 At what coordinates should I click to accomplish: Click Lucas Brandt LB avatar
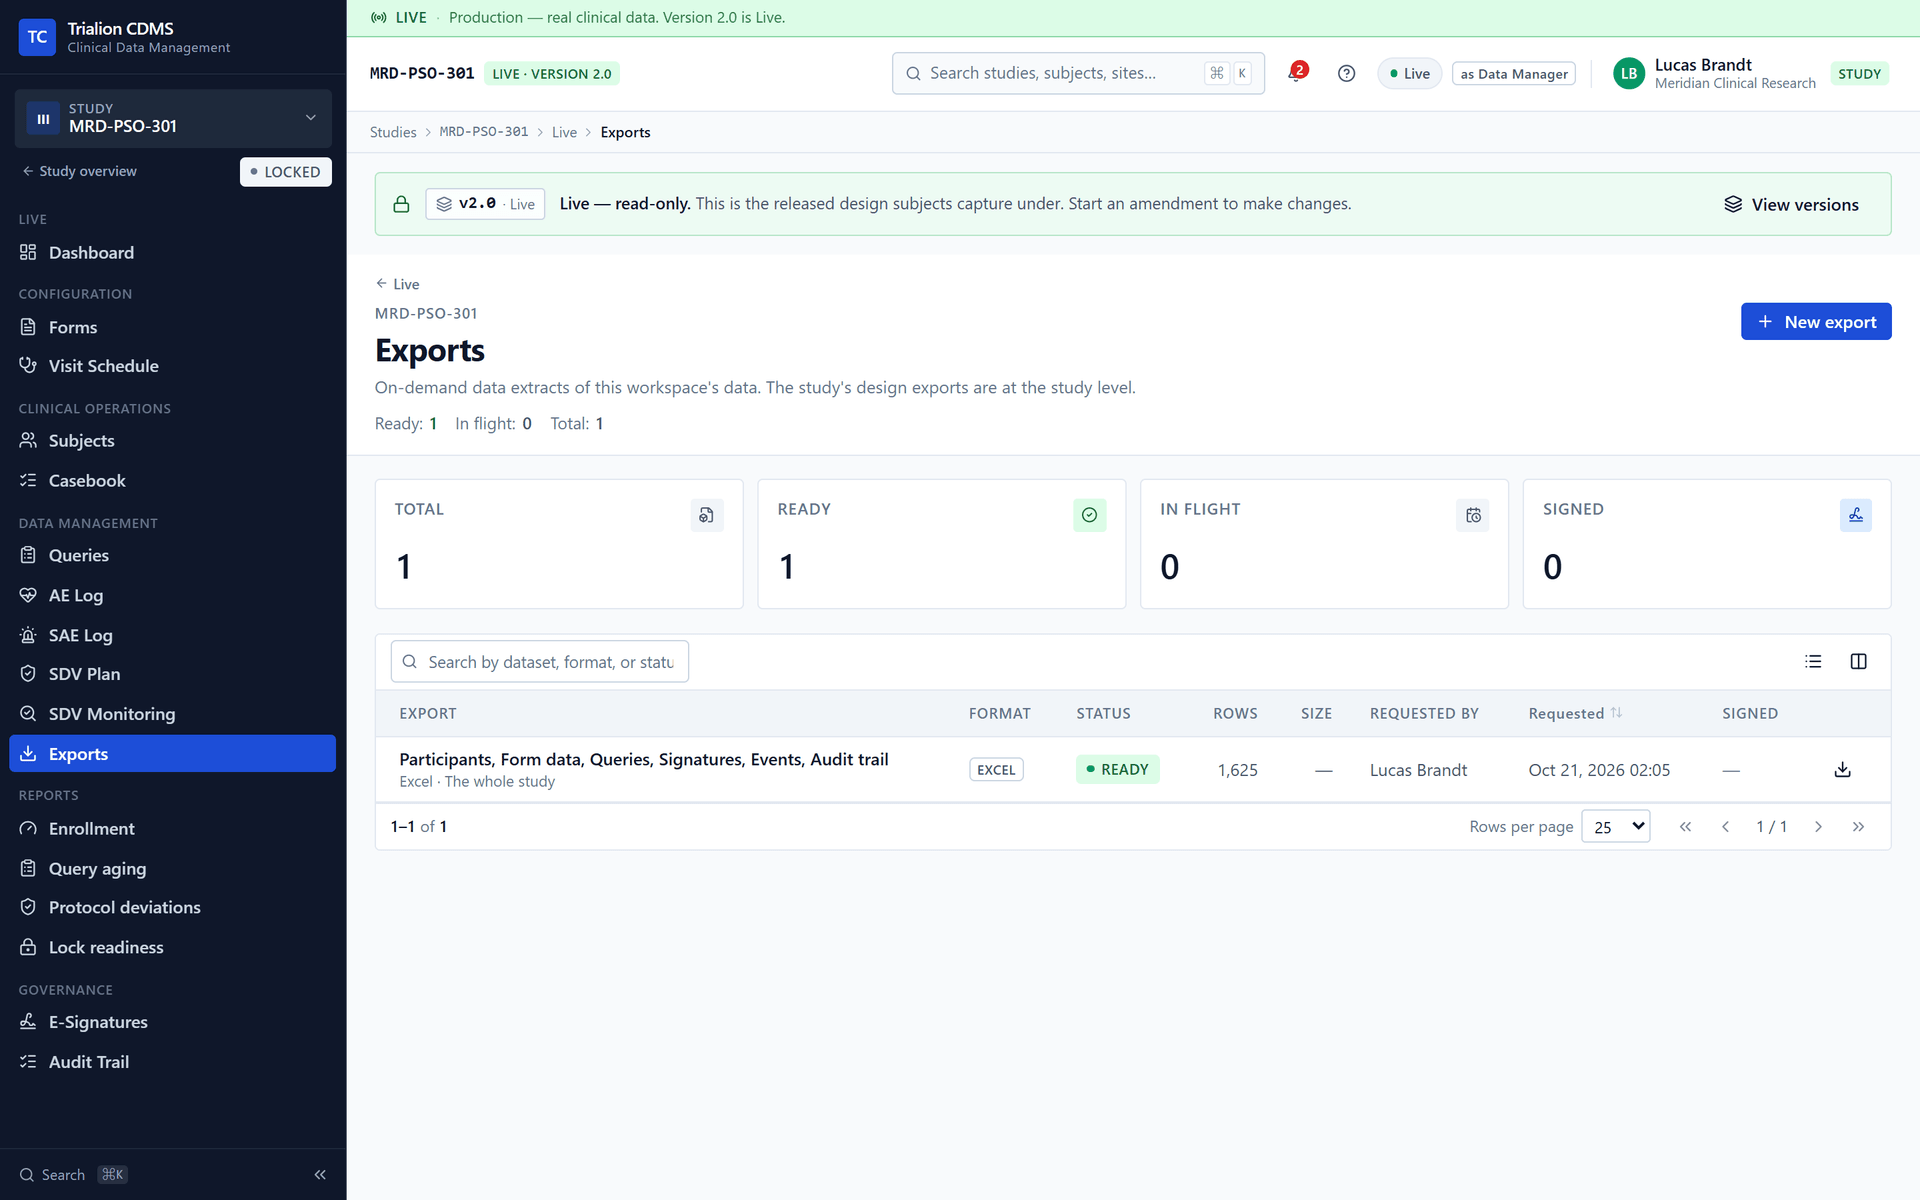(1629, 73)
